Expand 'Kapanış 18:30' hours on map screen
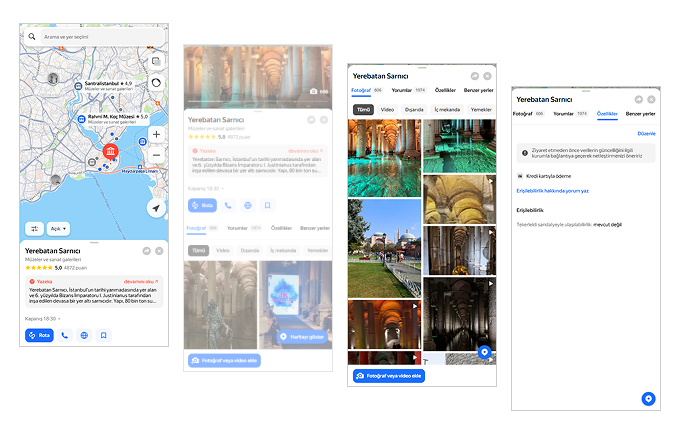Screen dimensions: 680x428 pos(42,319)
